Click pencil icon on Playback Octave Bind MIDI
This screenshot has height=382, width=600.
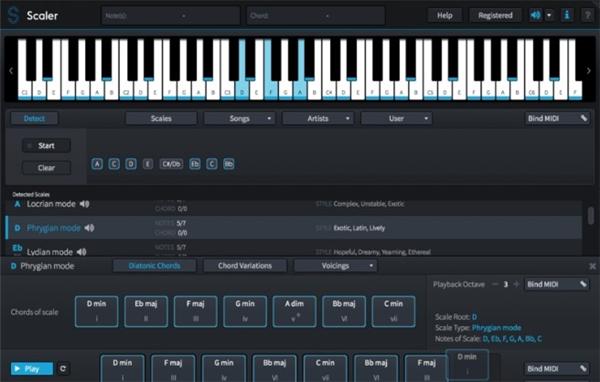[x=583, y=284]
